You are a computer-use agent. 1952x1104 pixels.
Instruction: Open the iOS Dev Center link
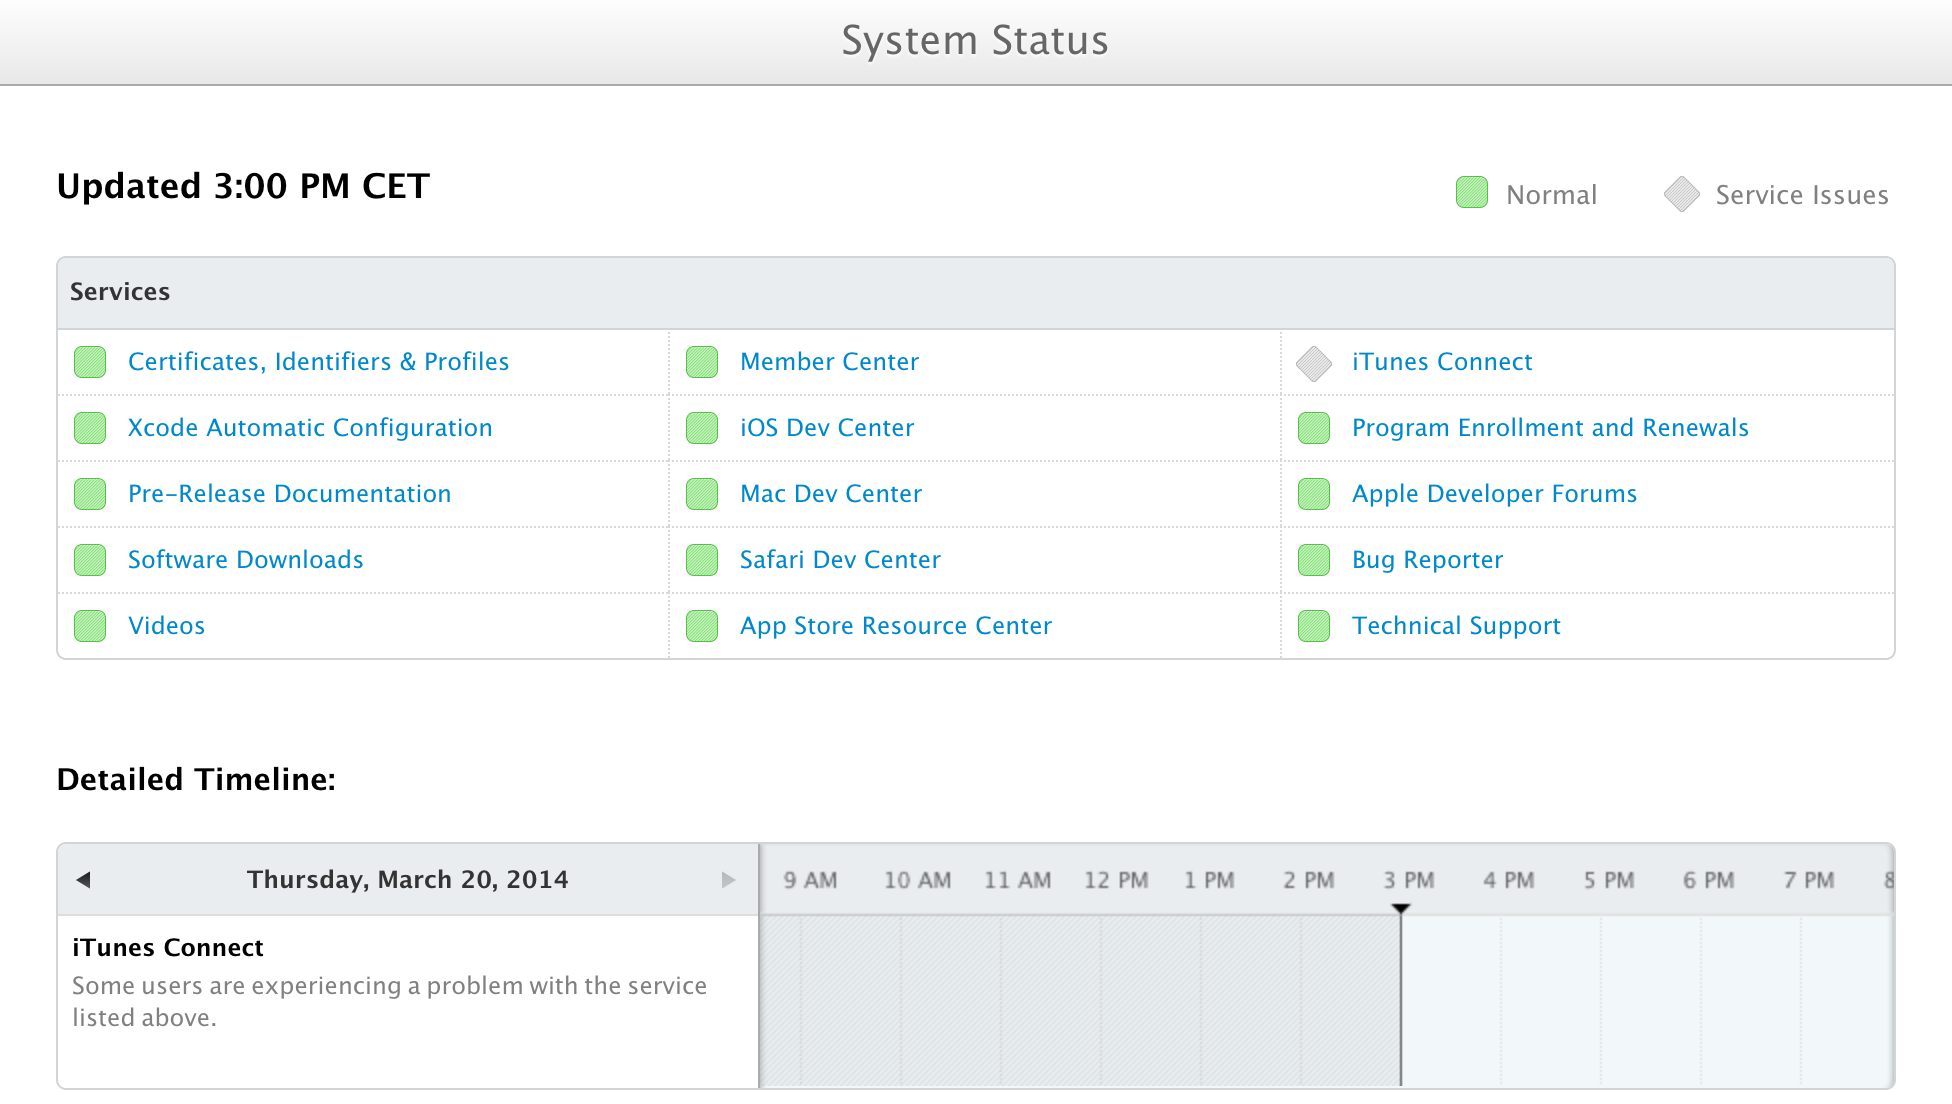827,428
